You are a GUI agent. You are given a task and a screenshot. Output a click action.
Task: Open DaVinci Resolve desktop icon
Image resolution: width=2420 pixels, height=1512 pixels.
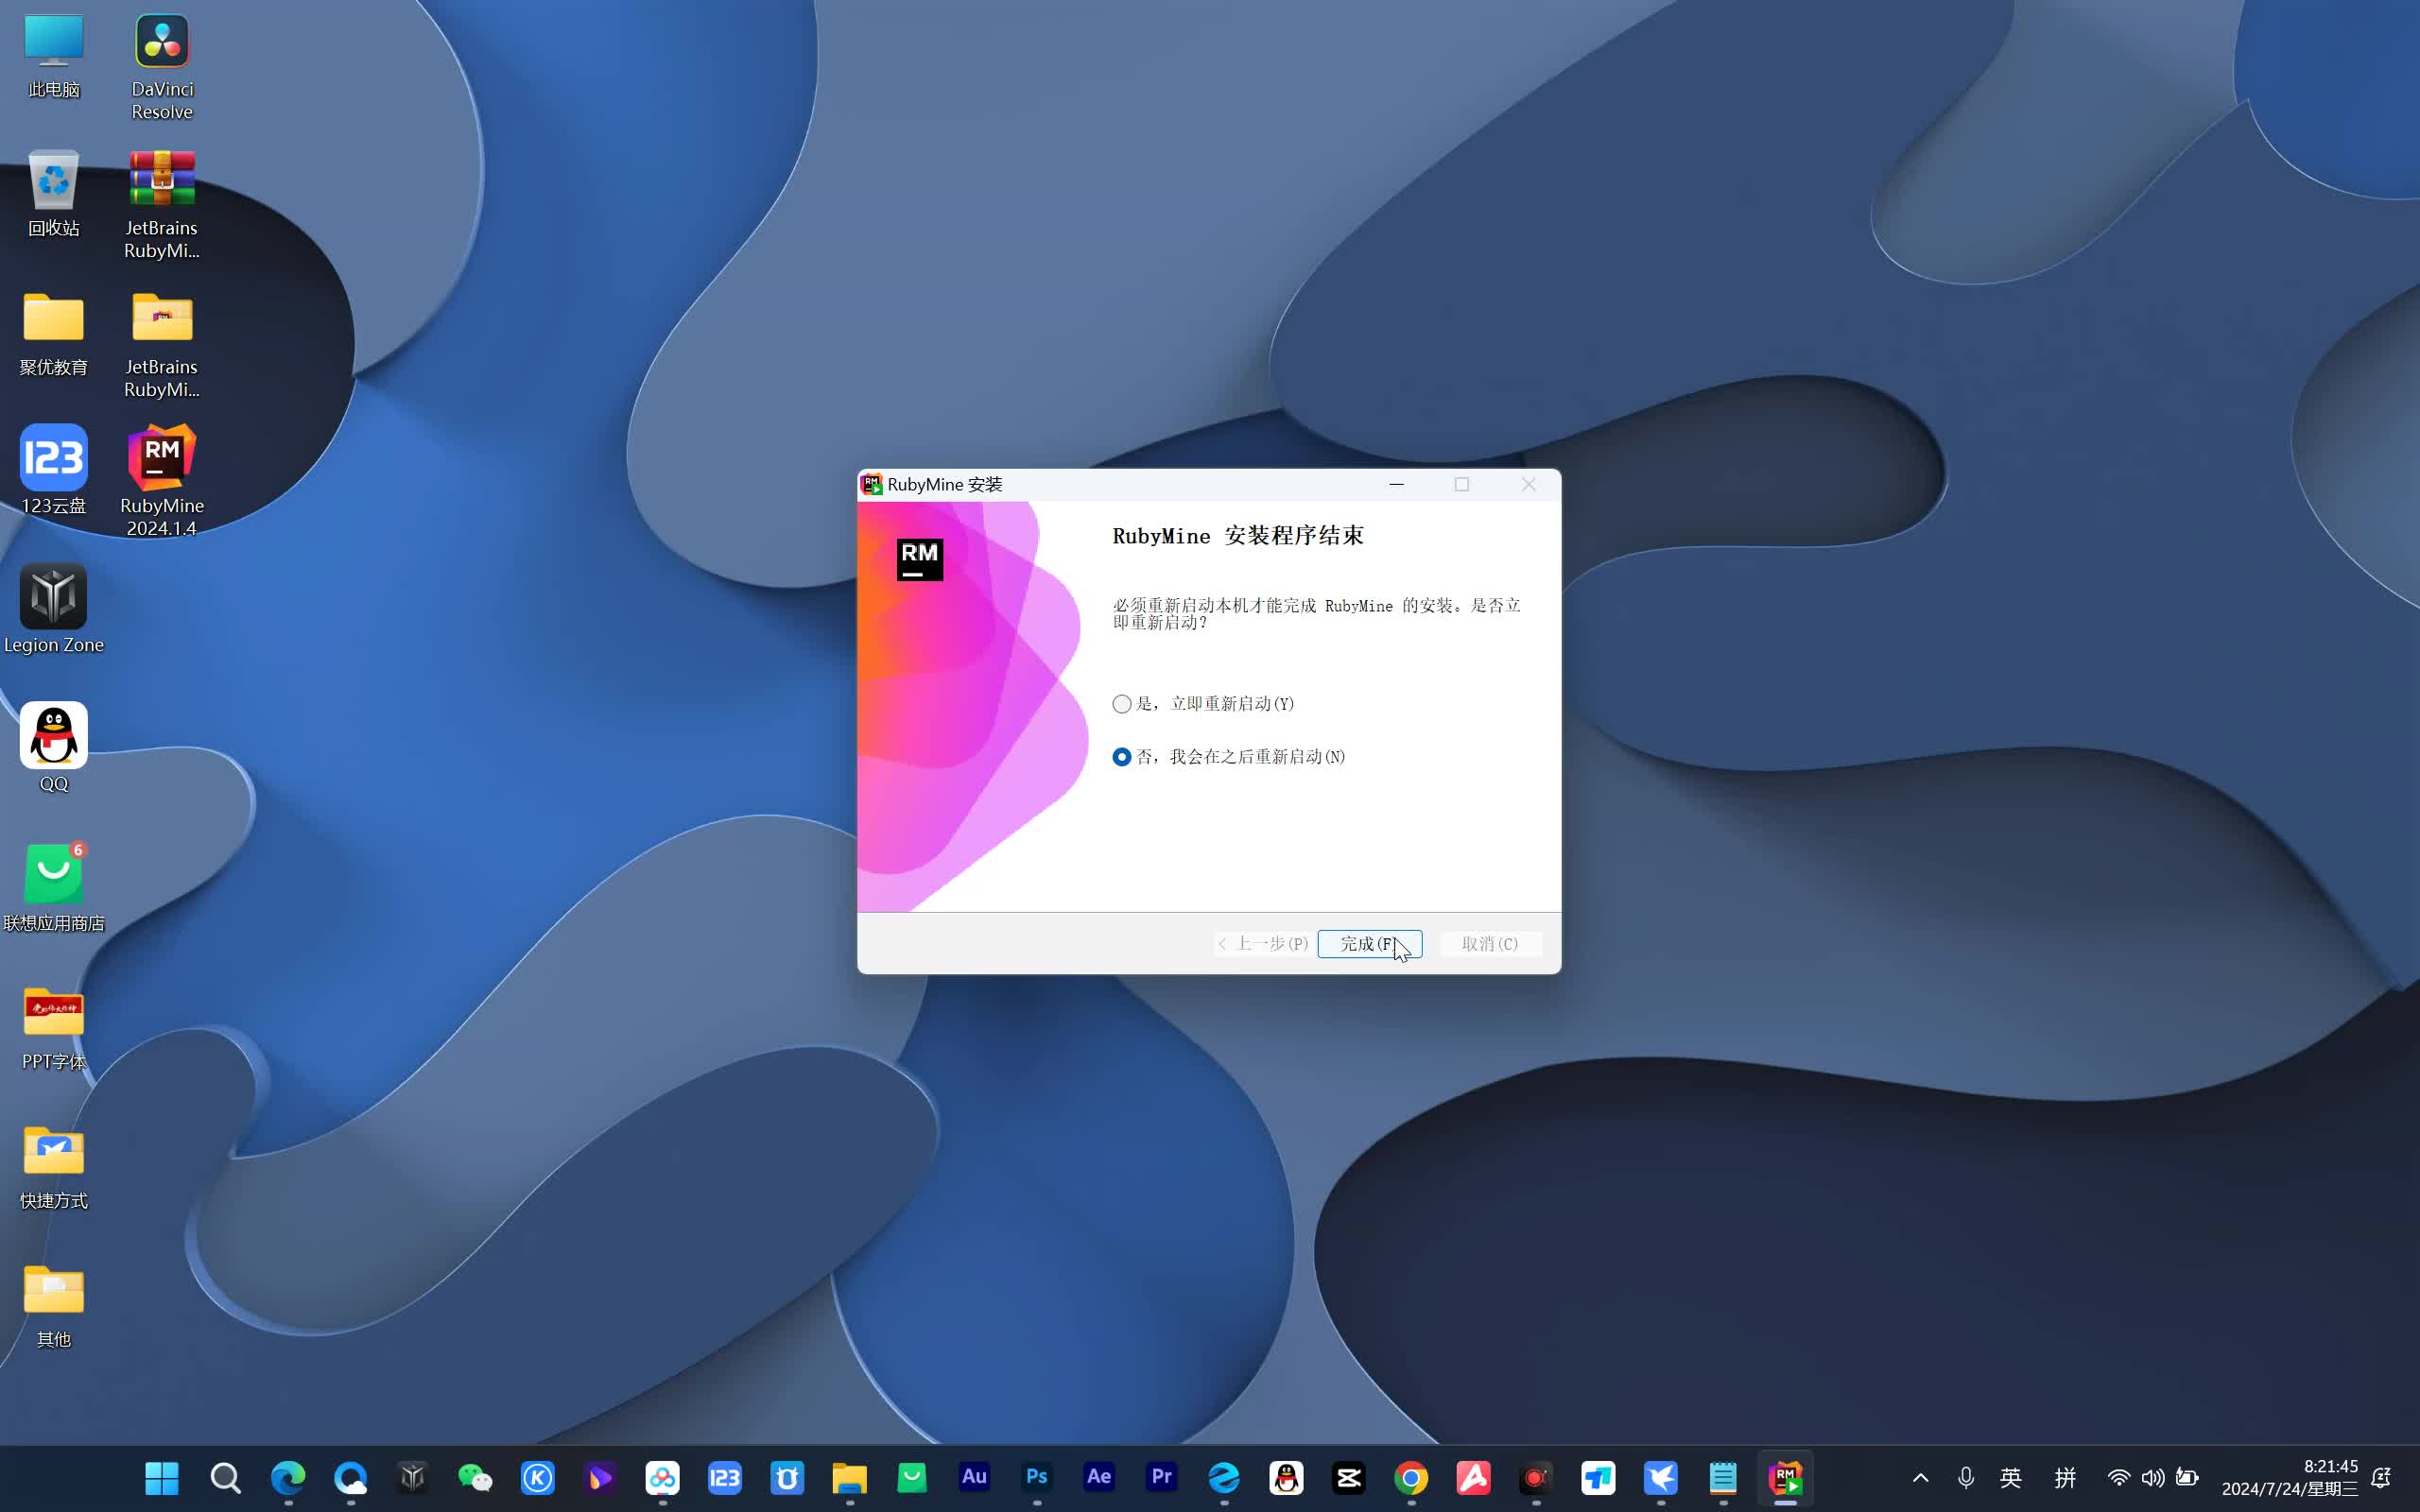pos(162,42)
